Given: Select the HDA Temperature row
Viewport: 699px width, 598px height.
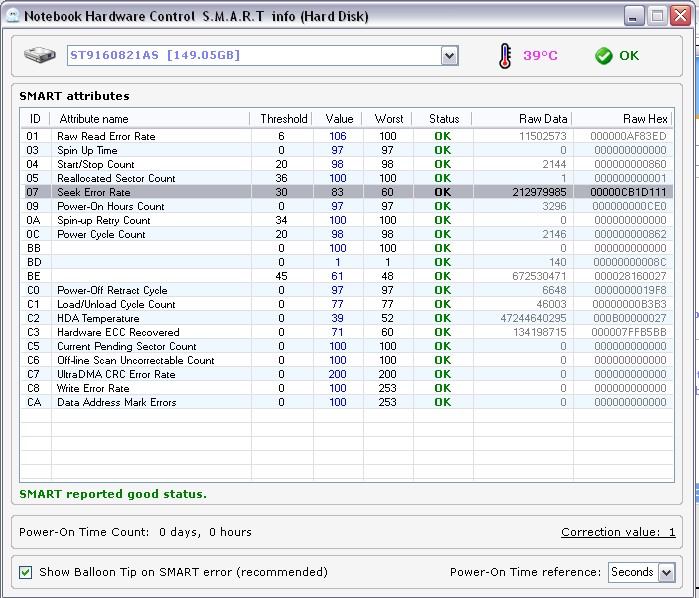Looking at the screenshot, I should tap(347, 318).
